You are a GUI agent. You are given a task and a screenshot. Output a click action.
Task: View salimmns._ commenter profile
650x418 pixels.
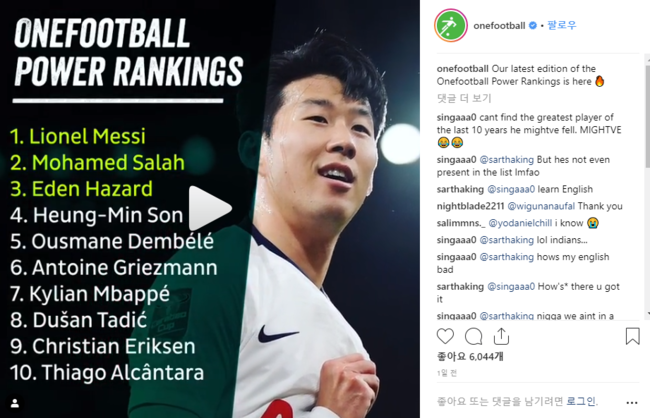pyautogui.click(x=461, y=223)
